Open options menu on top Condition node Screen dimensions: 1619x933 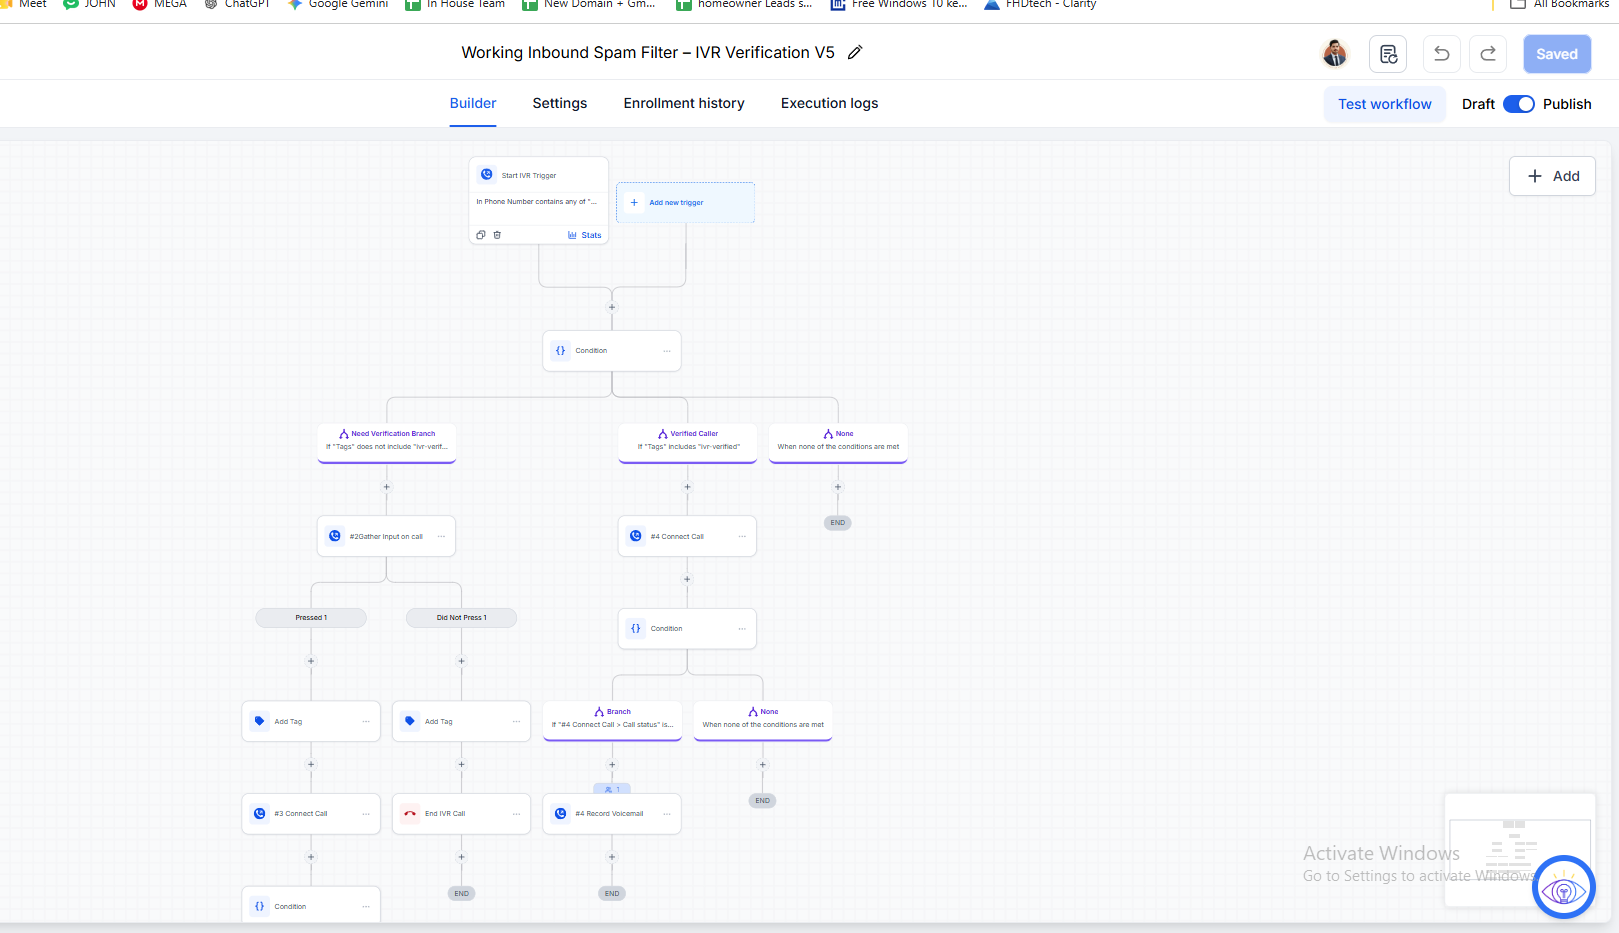(x=667, y=351)
